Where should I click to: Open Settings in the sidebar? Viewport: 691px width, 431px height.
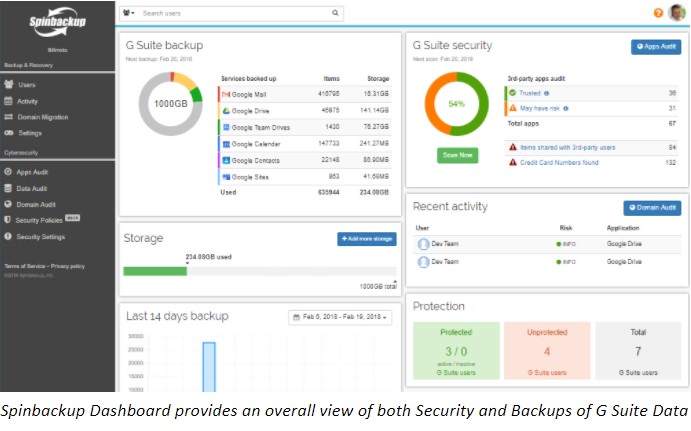point(30,133)
